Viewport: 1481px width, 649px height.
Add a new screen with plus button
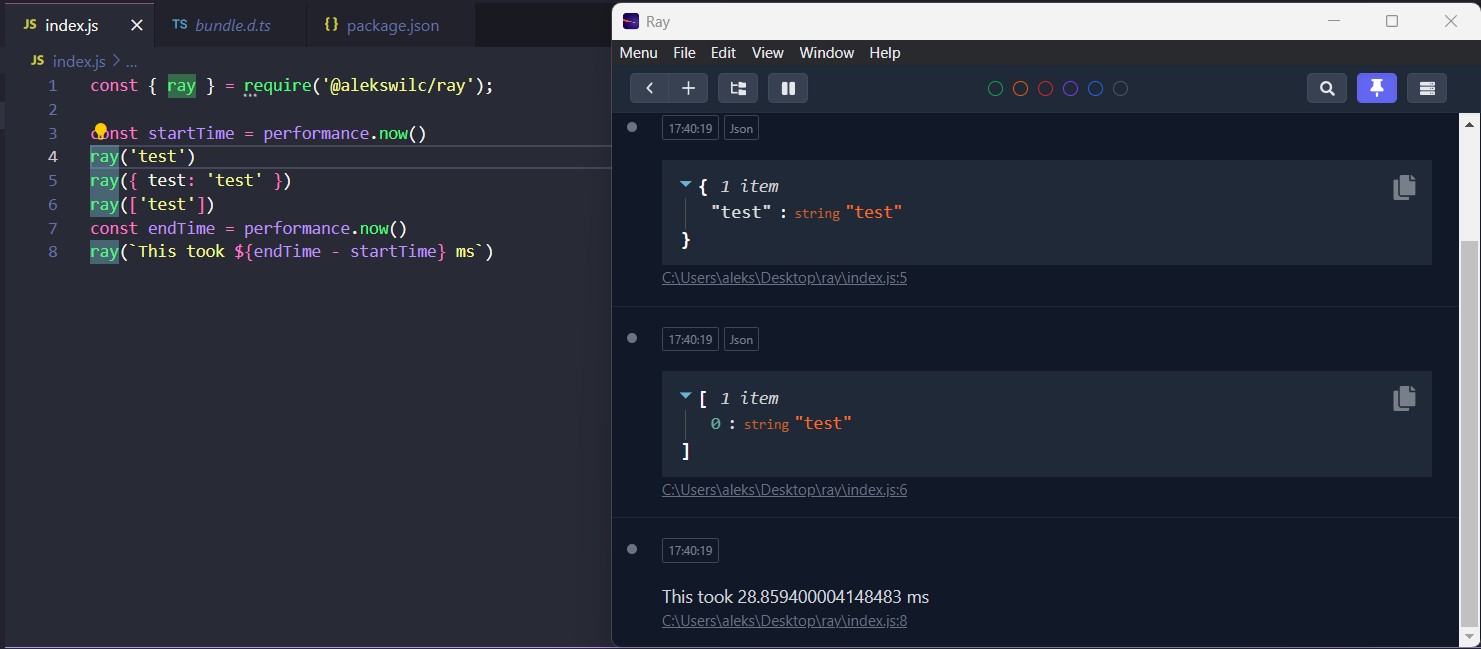(688, 88)
